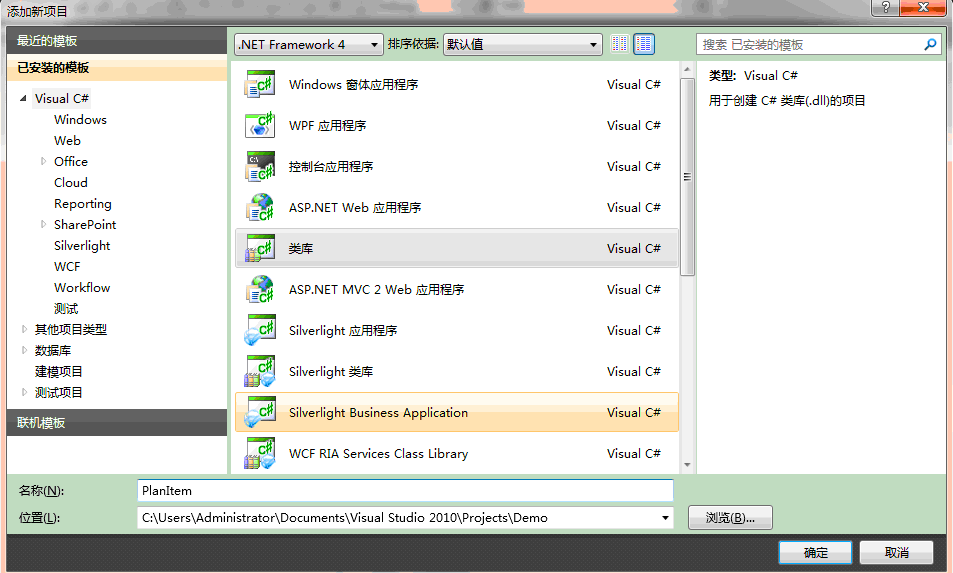
Task: Click the WCF RIA Services Class Library icon
Action: tap(260, 454)
